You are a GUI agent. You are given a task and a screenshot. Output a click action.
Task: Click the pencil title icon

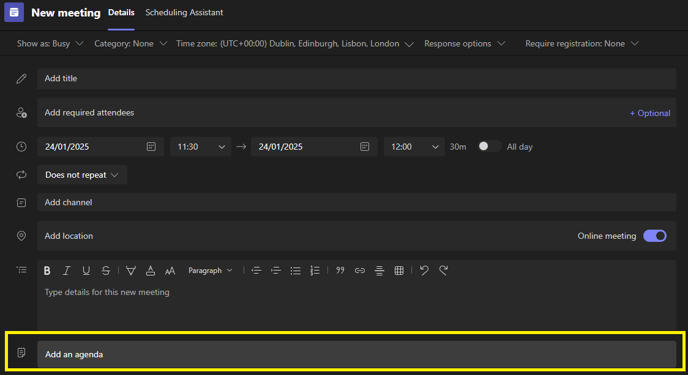click(21, 79)
